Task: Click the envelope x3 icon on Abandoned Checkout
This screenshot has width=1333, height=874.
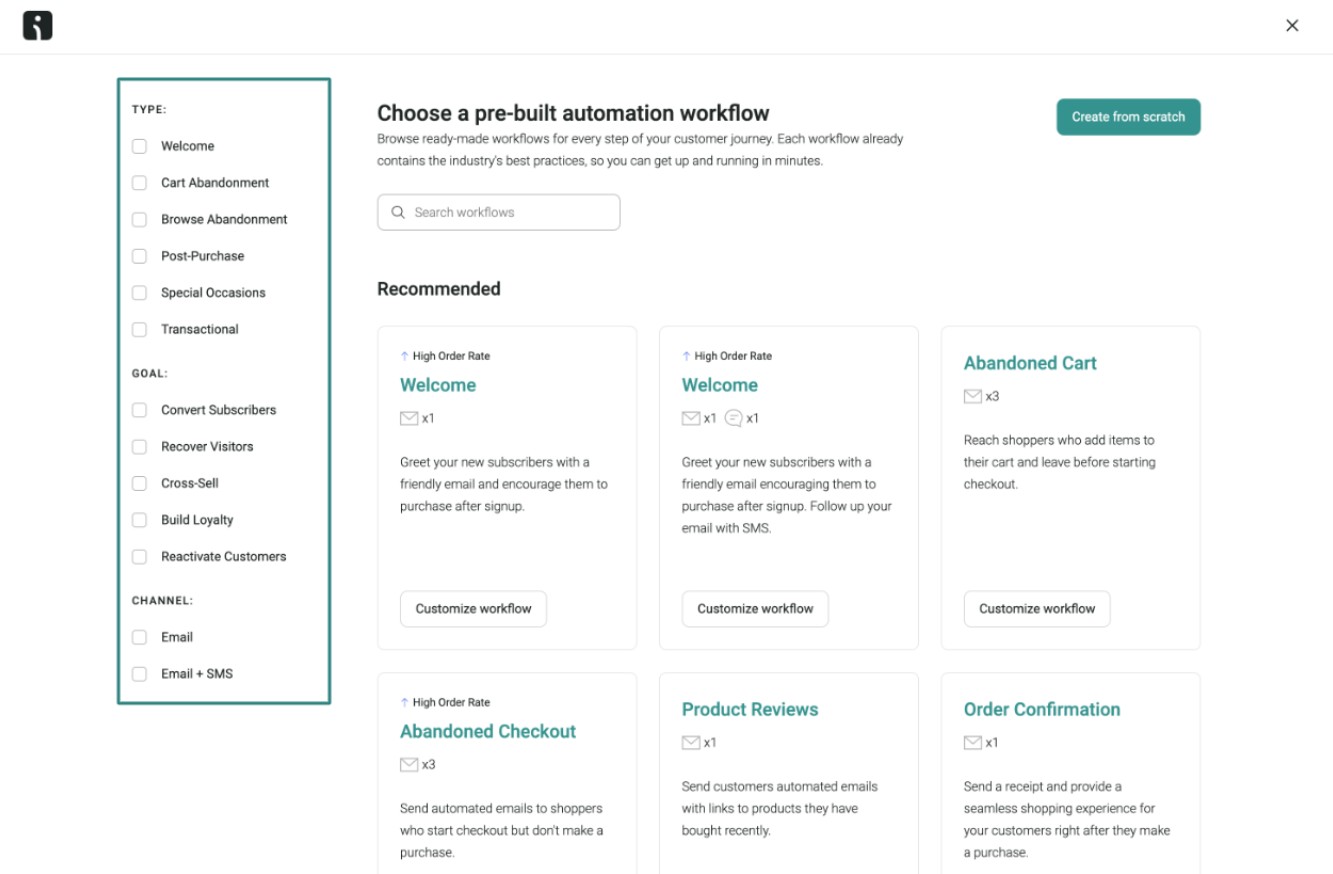Action: click(x=408, y=764)
